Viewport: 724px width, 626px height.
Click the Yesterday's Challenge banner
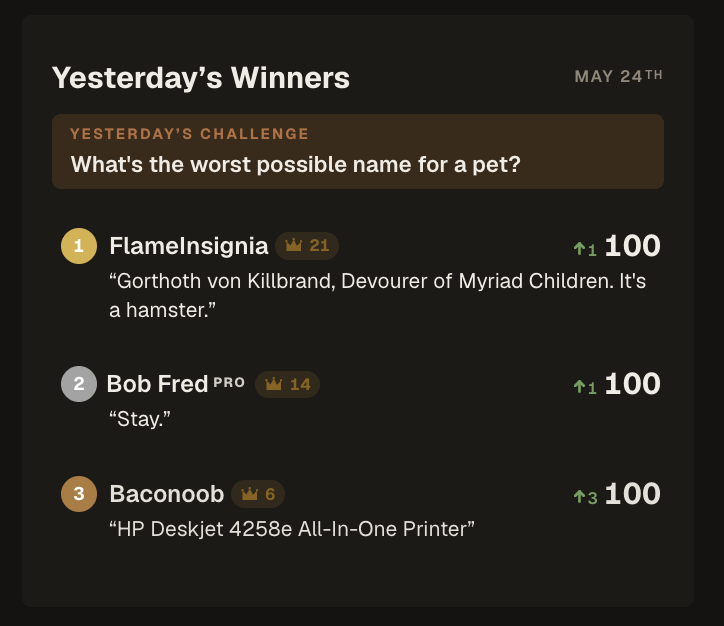tap(358, 151)
